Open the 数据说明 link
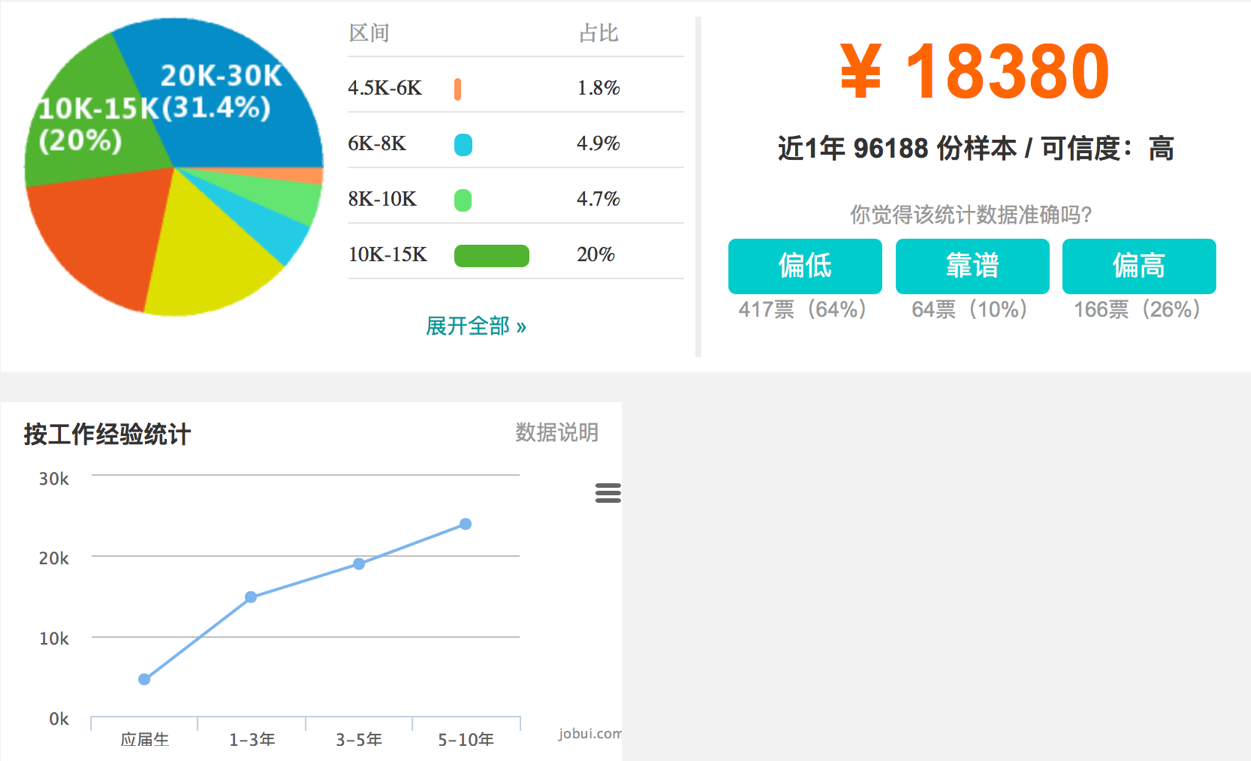The height and width of the screenshot is (761, 1251). [557, 433]
